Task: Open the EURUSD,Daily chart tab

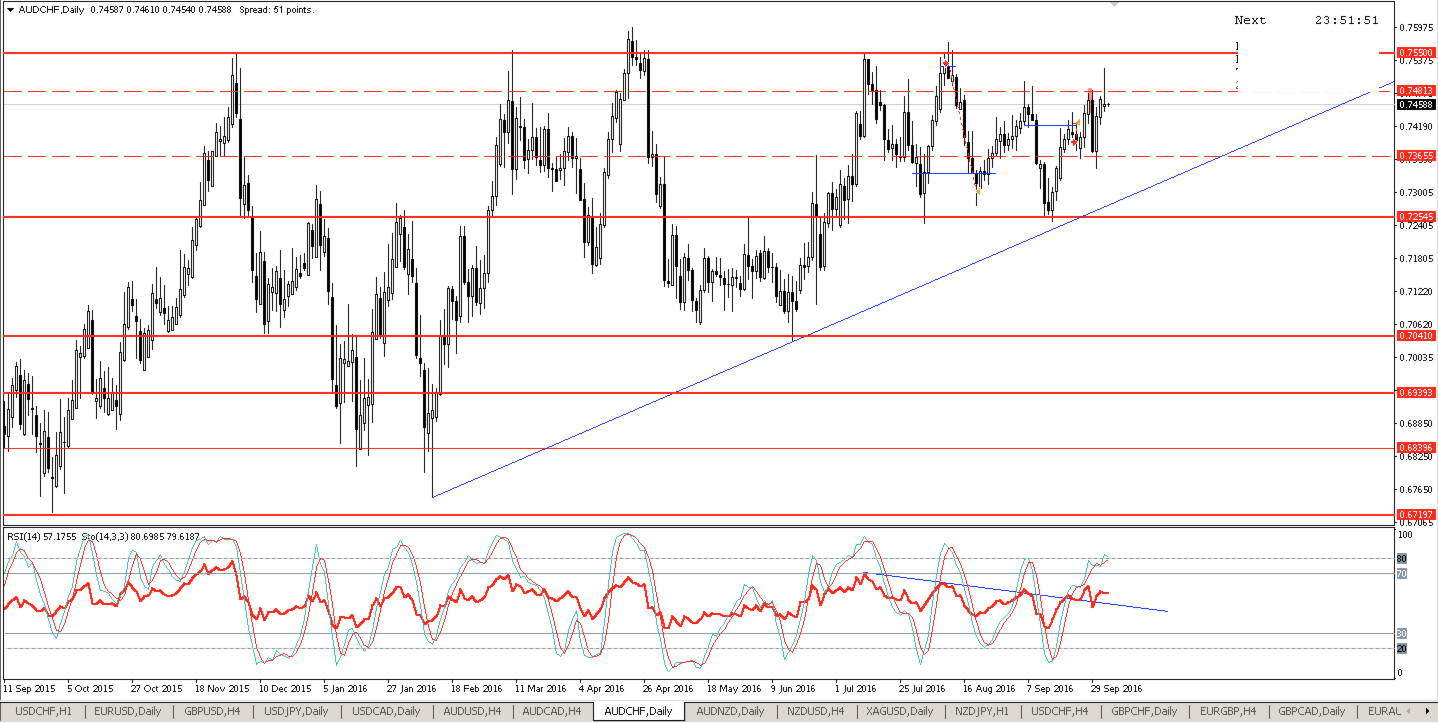Action: coord(128,711)
